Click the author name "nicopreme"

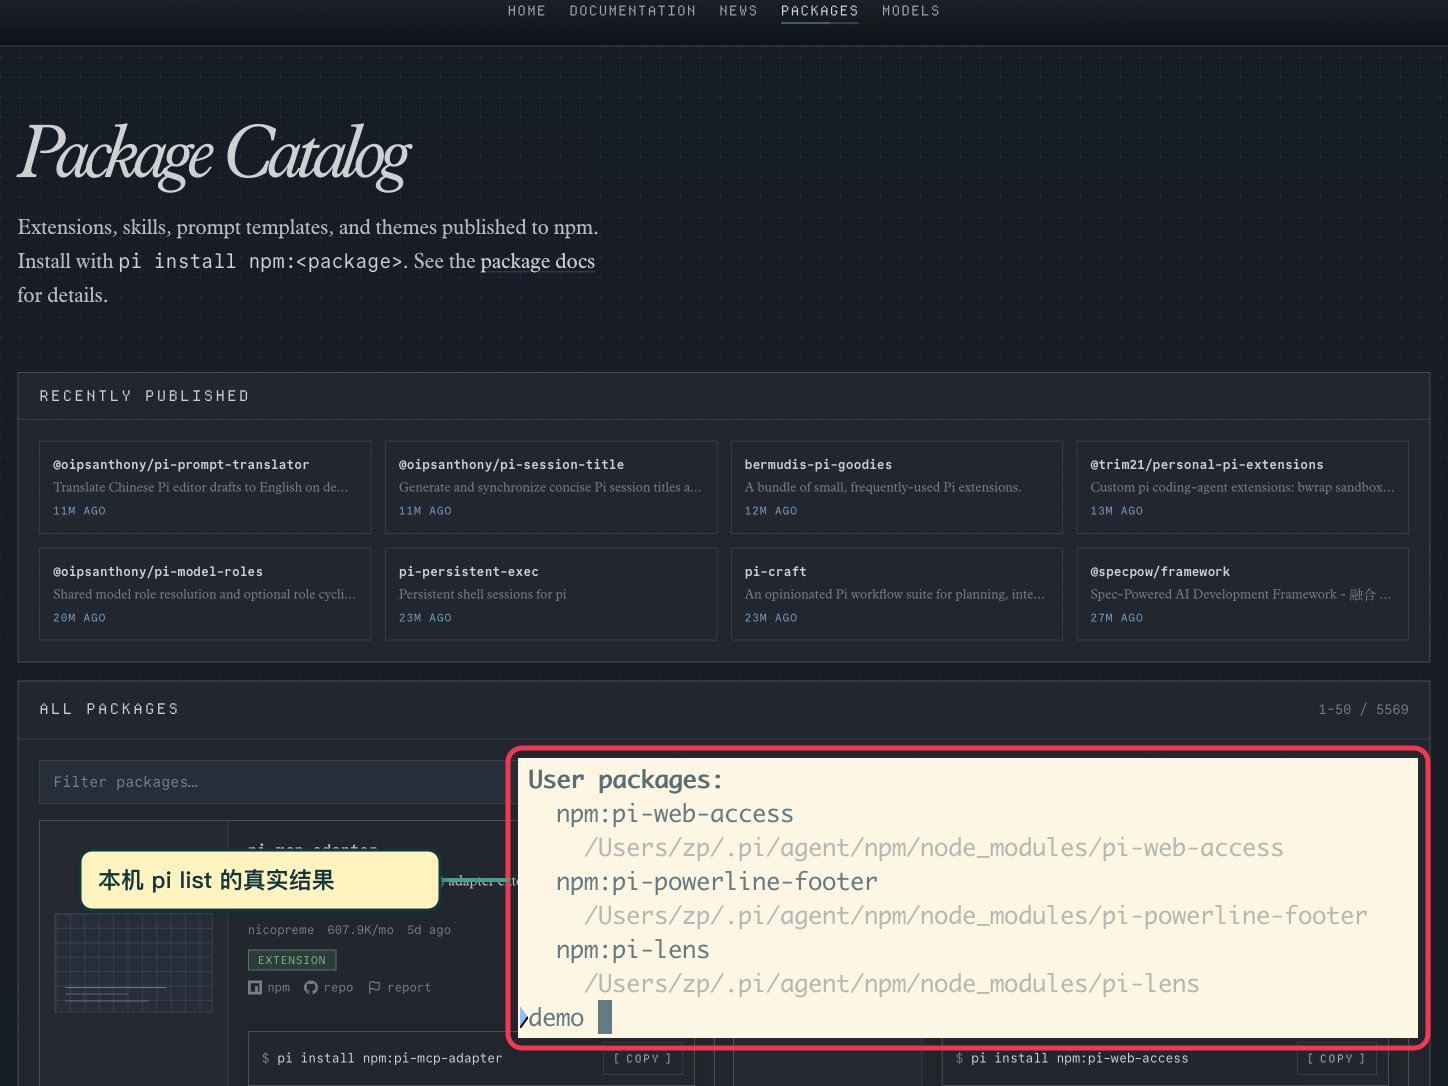[281, 930]
